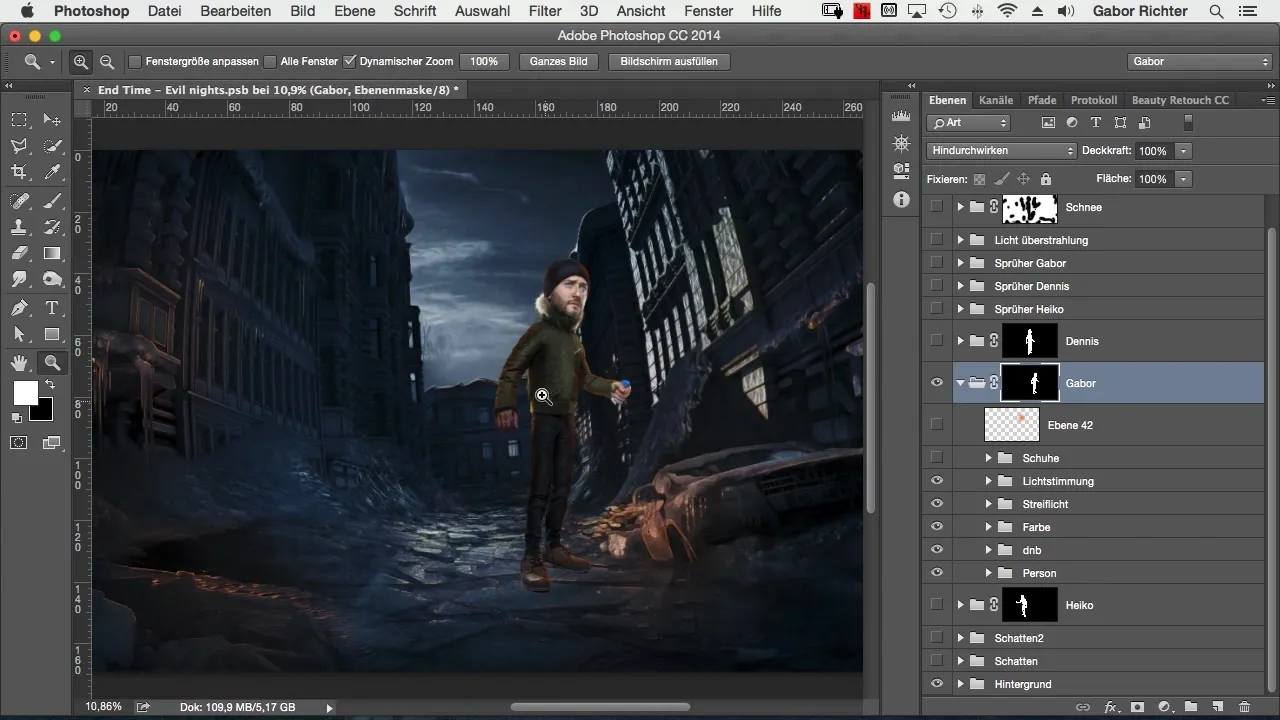Image resolution: width=1280 pixels, height=720 pixels.
Task: Open Spotlight search in menu bar
Action: [x=1216, y=11]
